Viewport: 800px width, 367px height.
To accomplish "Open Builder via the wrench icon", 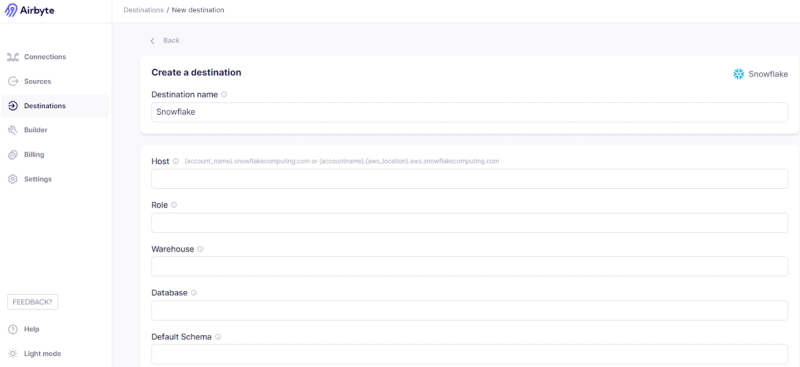I will coord(13,130).
